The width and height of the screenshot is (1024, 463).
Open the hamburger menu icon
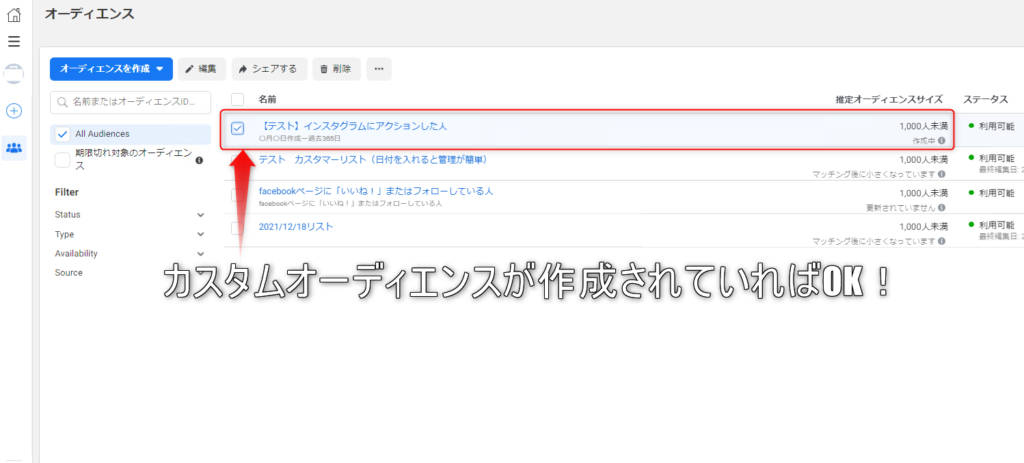tap(14, 42)
